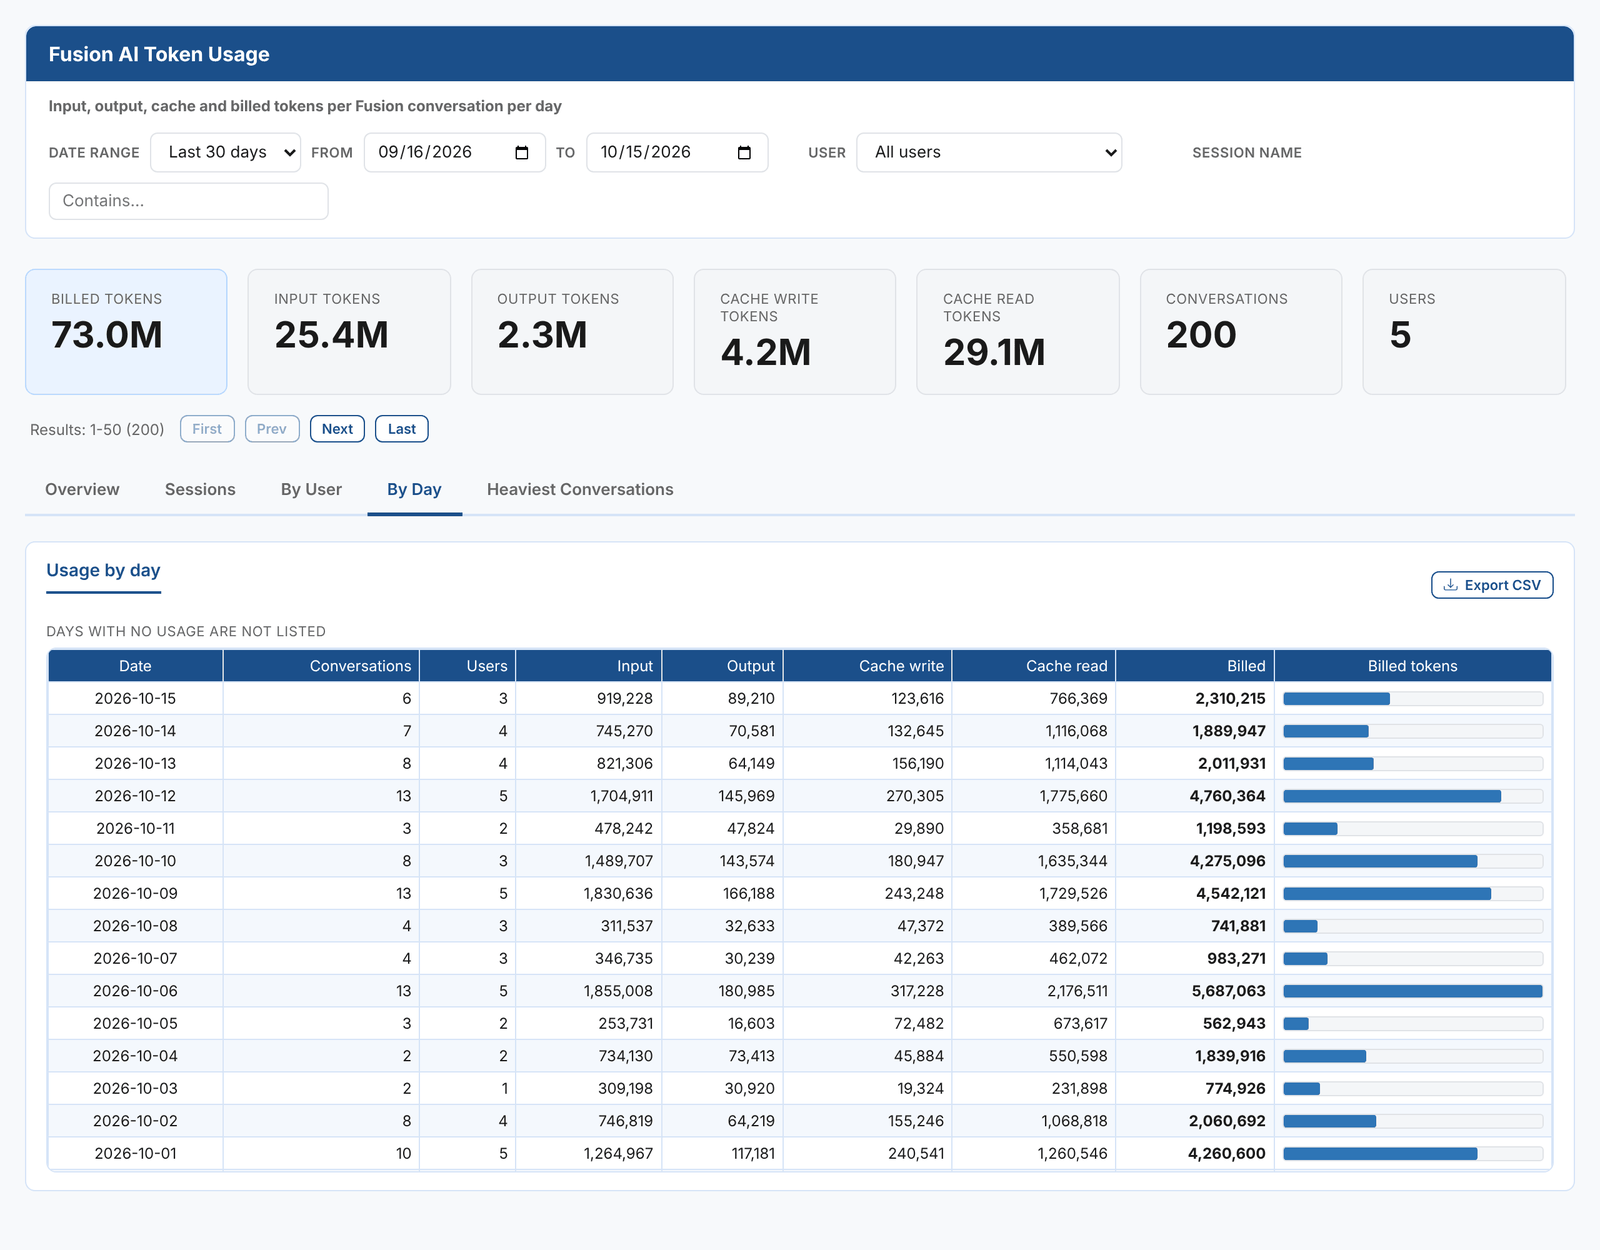
Task: Click billed value 4,760,364
Action: pos(1227,796)
